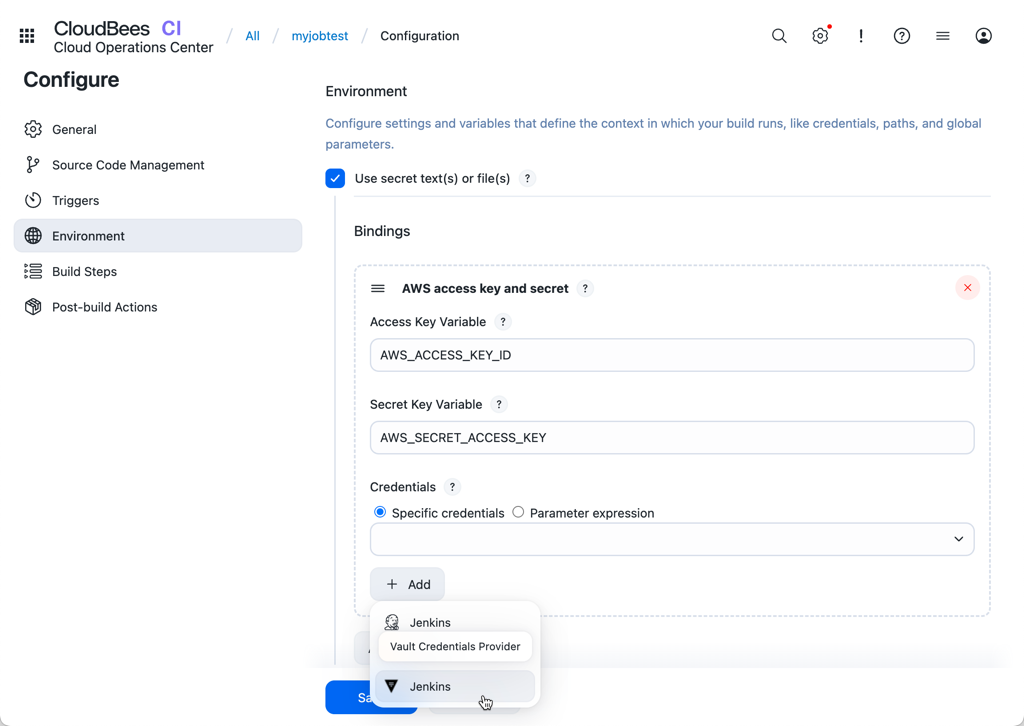Click the Build Steps list icon
1024x726 pixels.
pyautogui.click(x=33, y=271)
